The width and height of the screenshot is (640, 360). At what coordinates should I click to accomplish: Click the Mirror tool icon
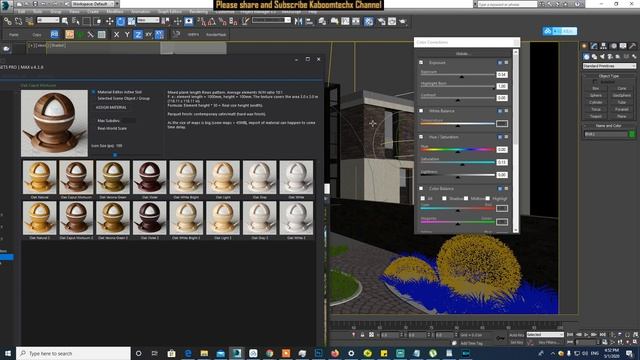[x=298, y=21]
